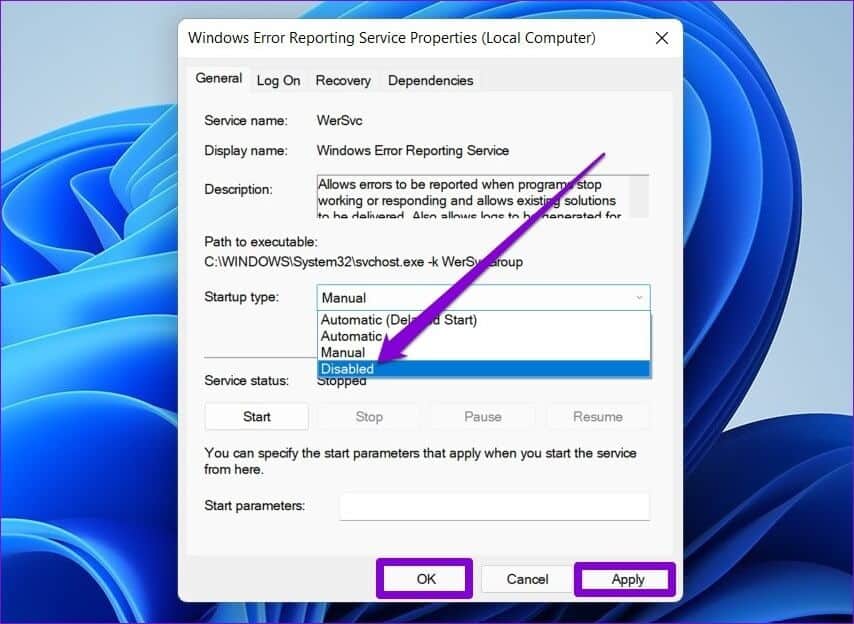Close the Service Properties dialog
Viewport: 854px width, 624px height.
pyautogui.click(x=662, y=38)
